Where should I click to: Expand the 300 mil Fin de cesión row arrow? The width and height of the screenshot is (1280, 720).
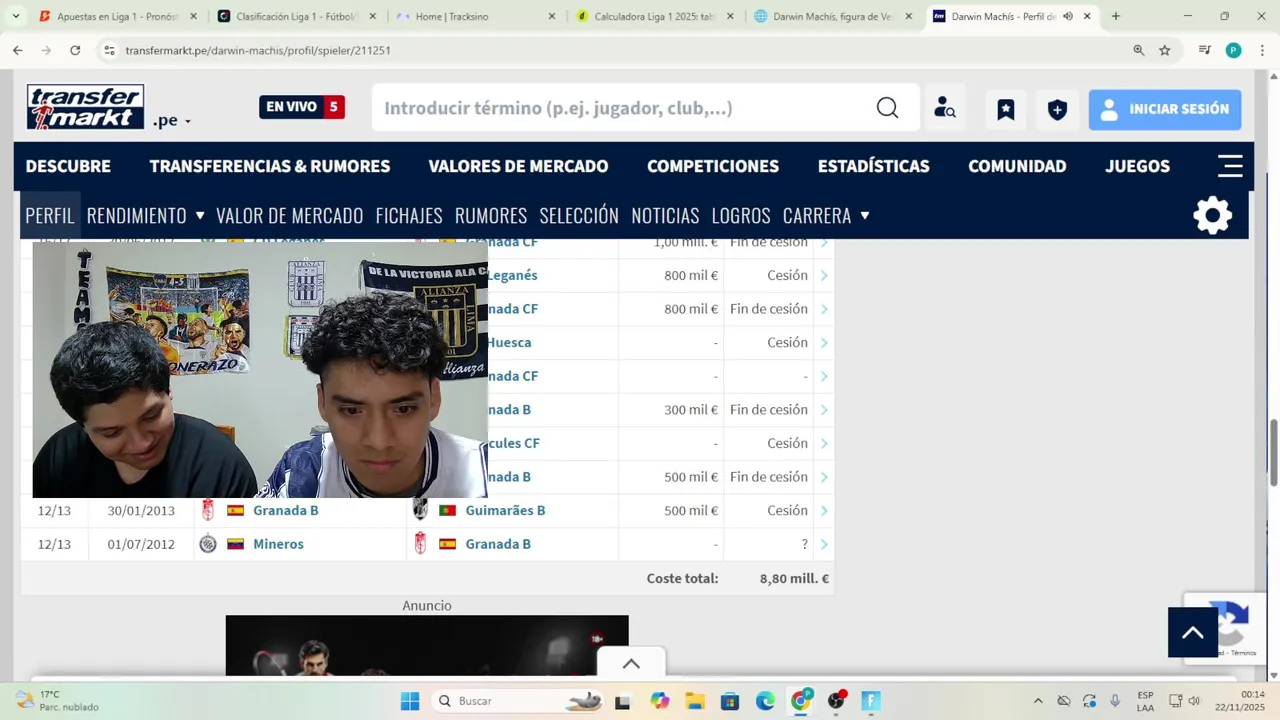click(824, 410)
